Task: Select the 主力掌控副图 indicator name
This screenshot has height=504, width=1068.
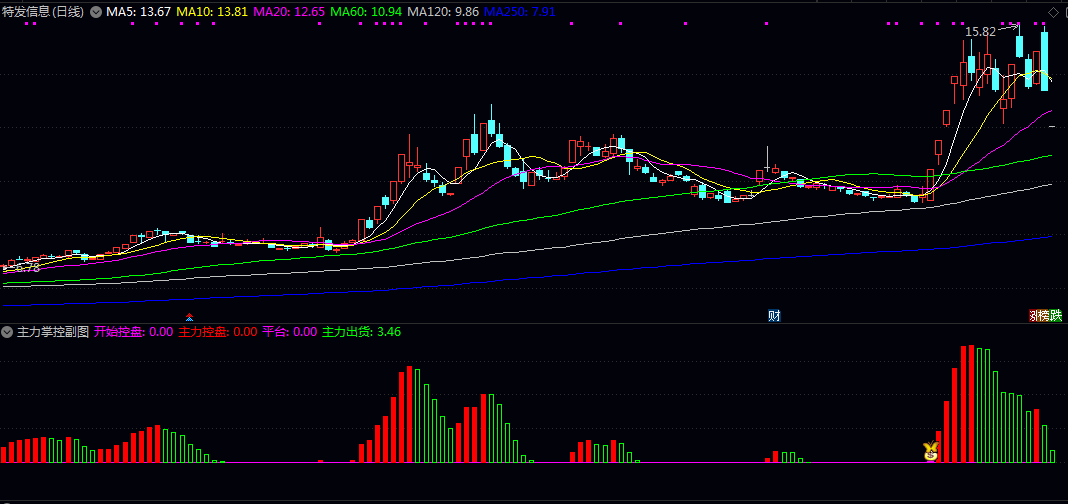Action: tap(53, 332)
